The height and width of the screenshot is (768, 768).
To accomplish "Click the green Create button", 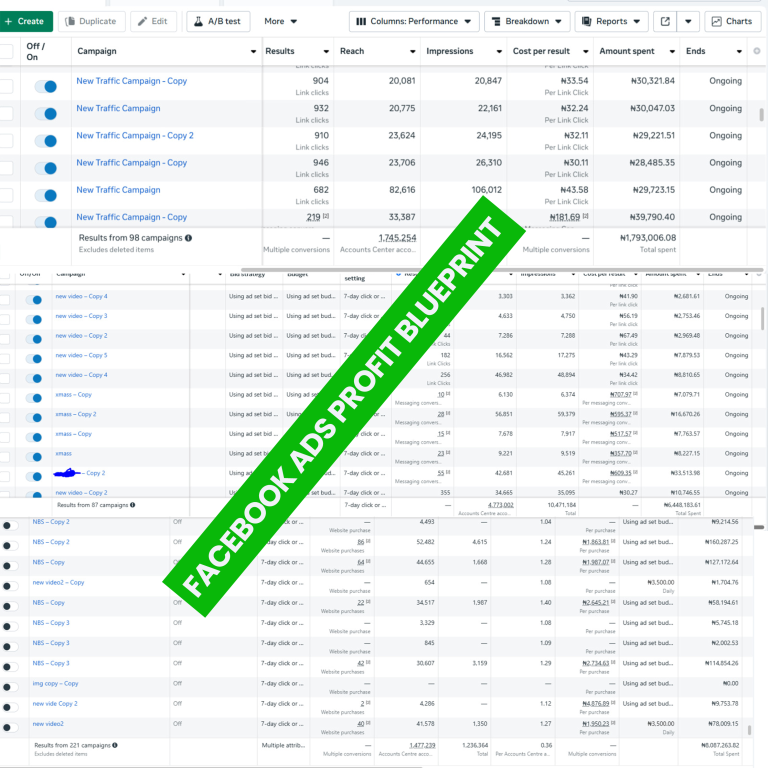I will click(24, 22).
